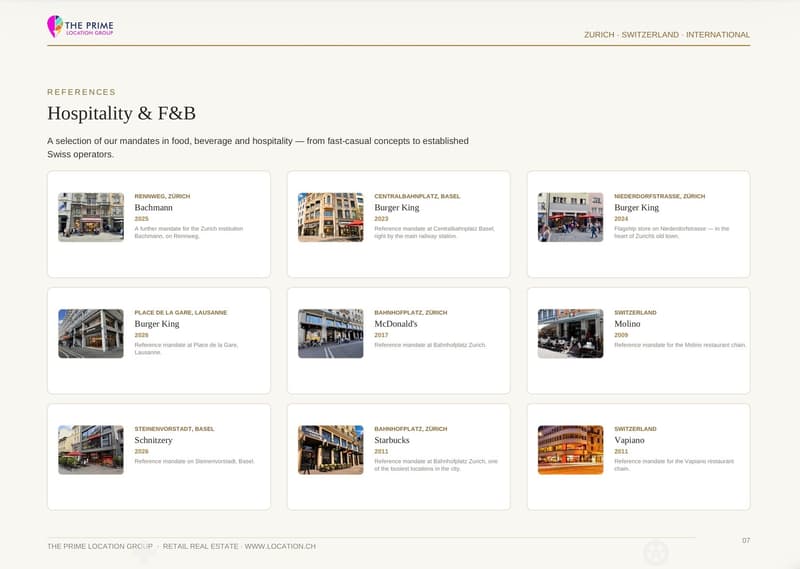The width and height of the screenshot is (800, 569).
Task: Open the McDonald's Bahnhofplatz photo
Action: [x=331, y=333]
